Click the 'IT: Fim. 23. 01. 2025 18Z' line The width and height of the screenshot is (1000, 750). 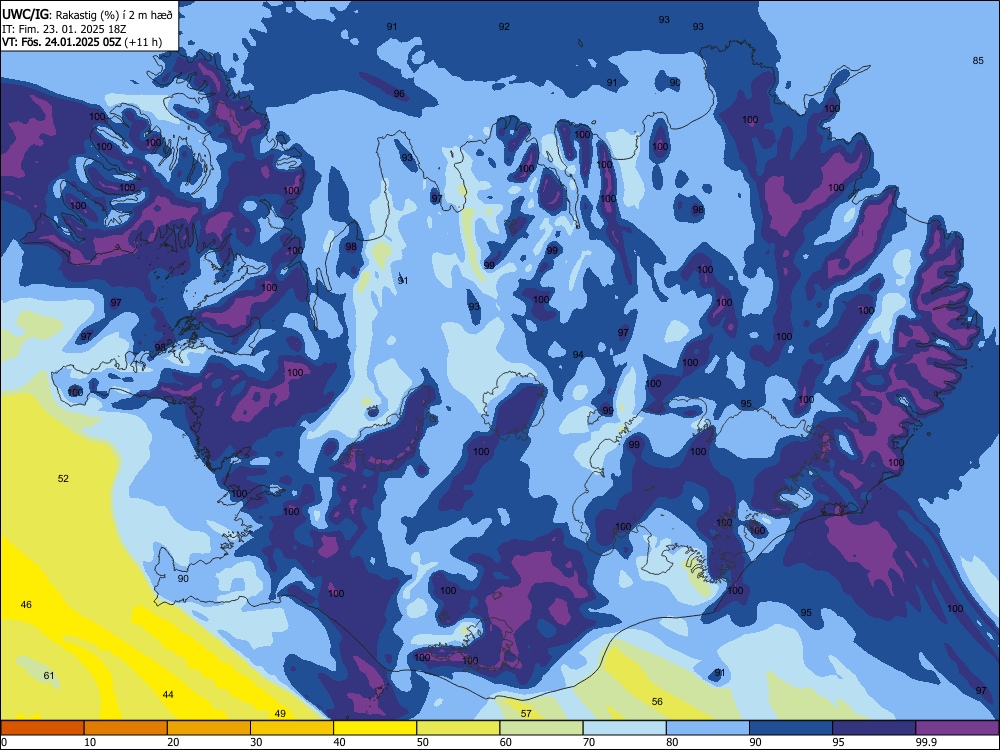[x=63, y=29]
